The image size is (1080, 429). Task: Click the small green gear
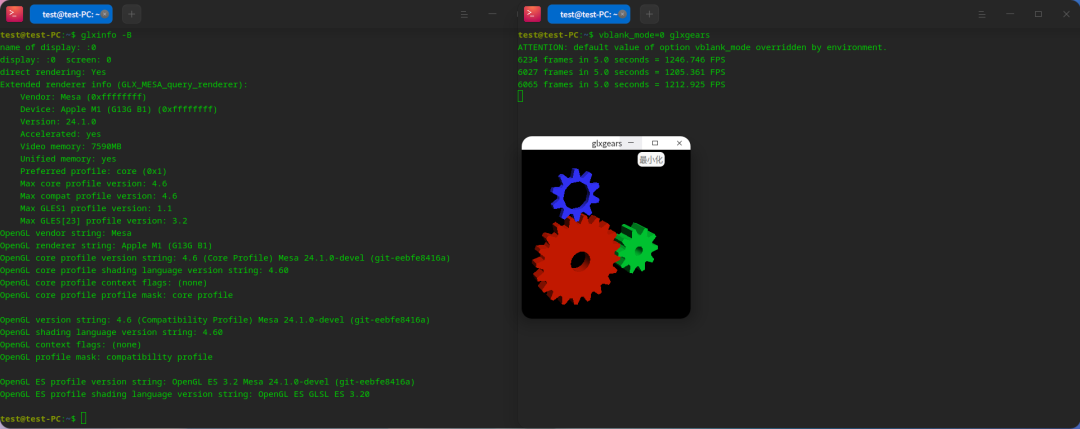[x=636, y=248]
